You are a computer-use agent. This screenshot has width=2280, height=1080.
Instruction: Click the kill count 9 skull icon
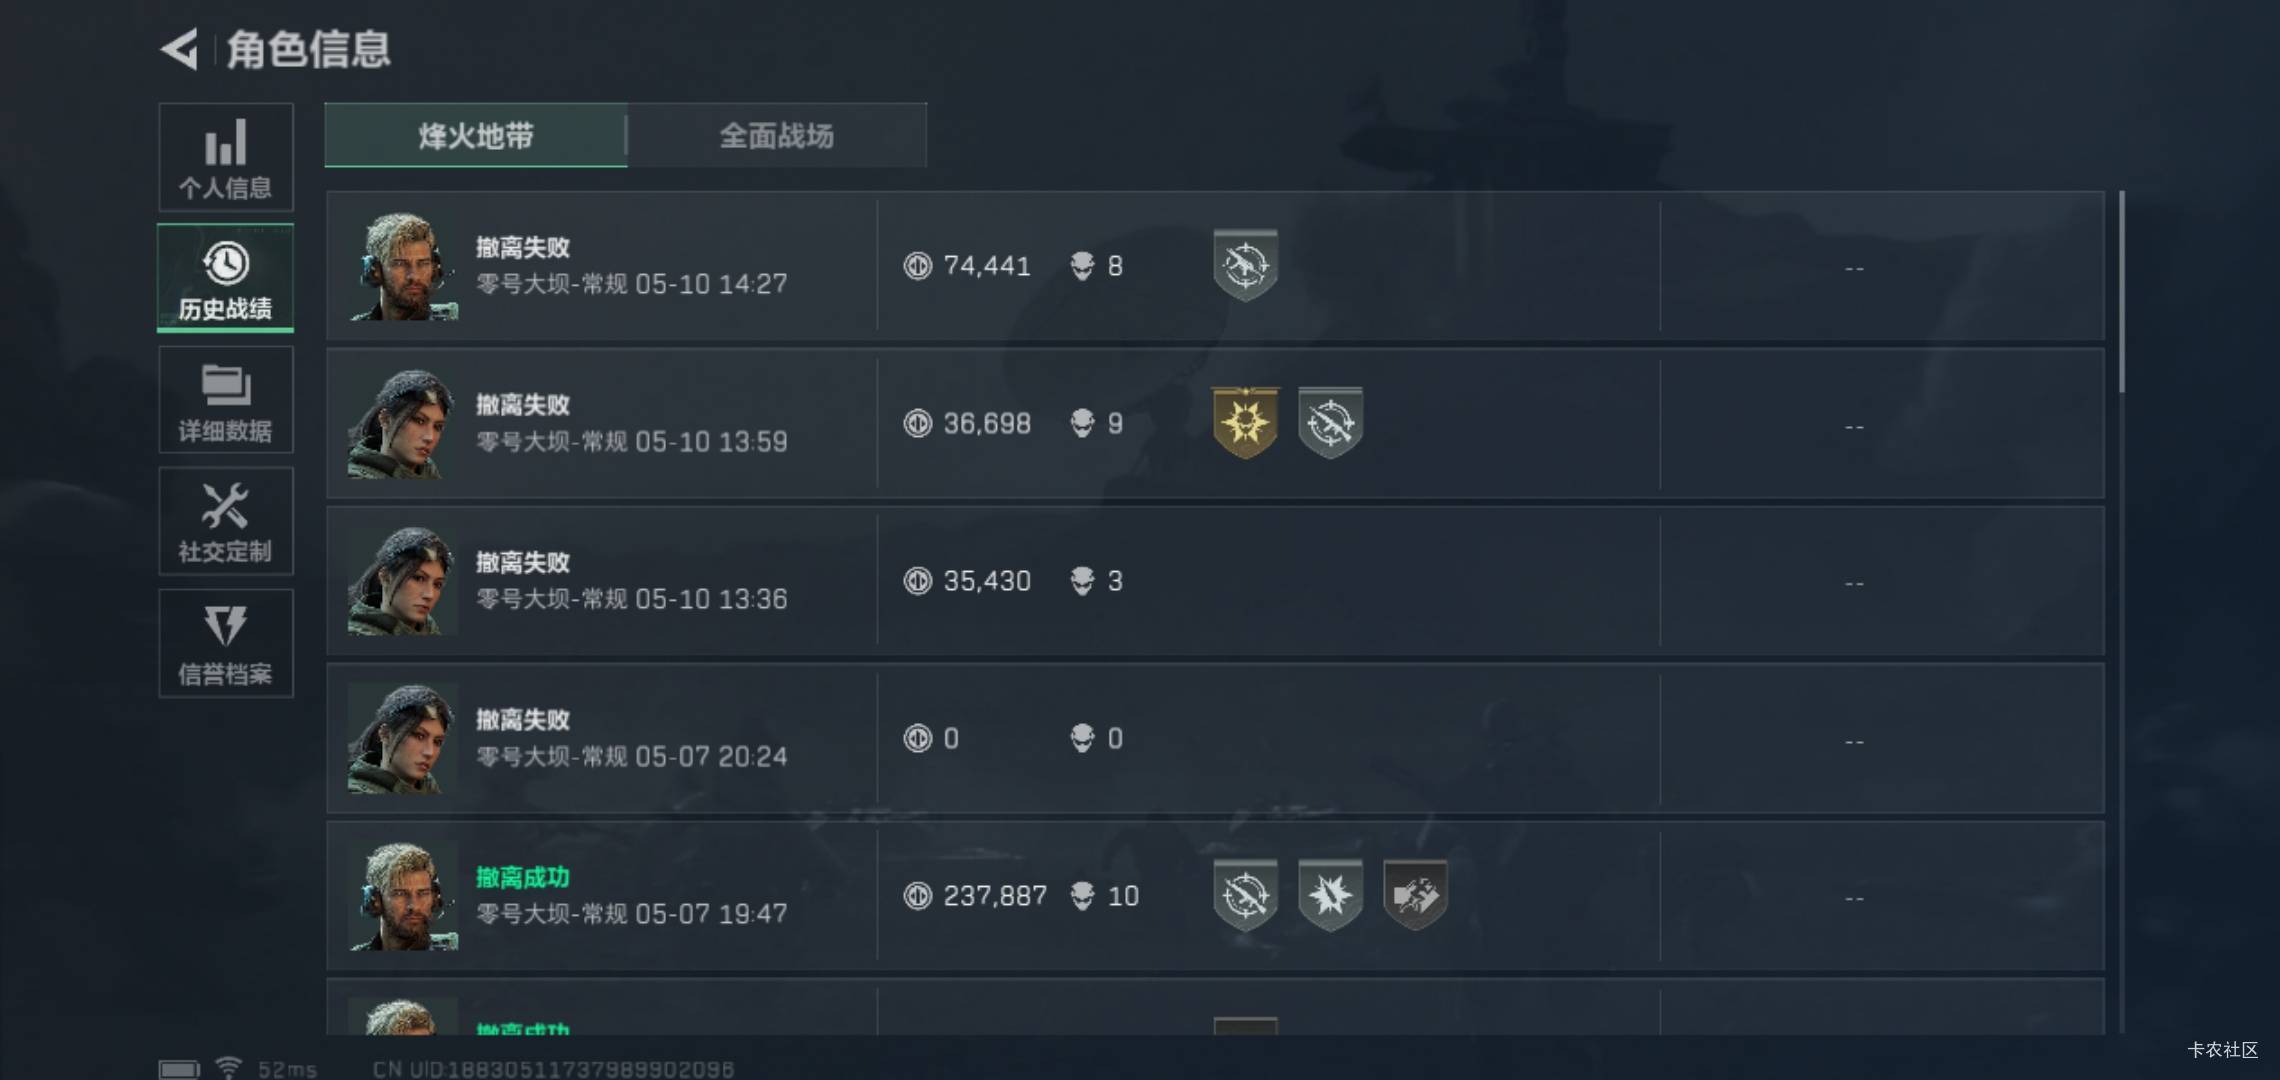1082,423
